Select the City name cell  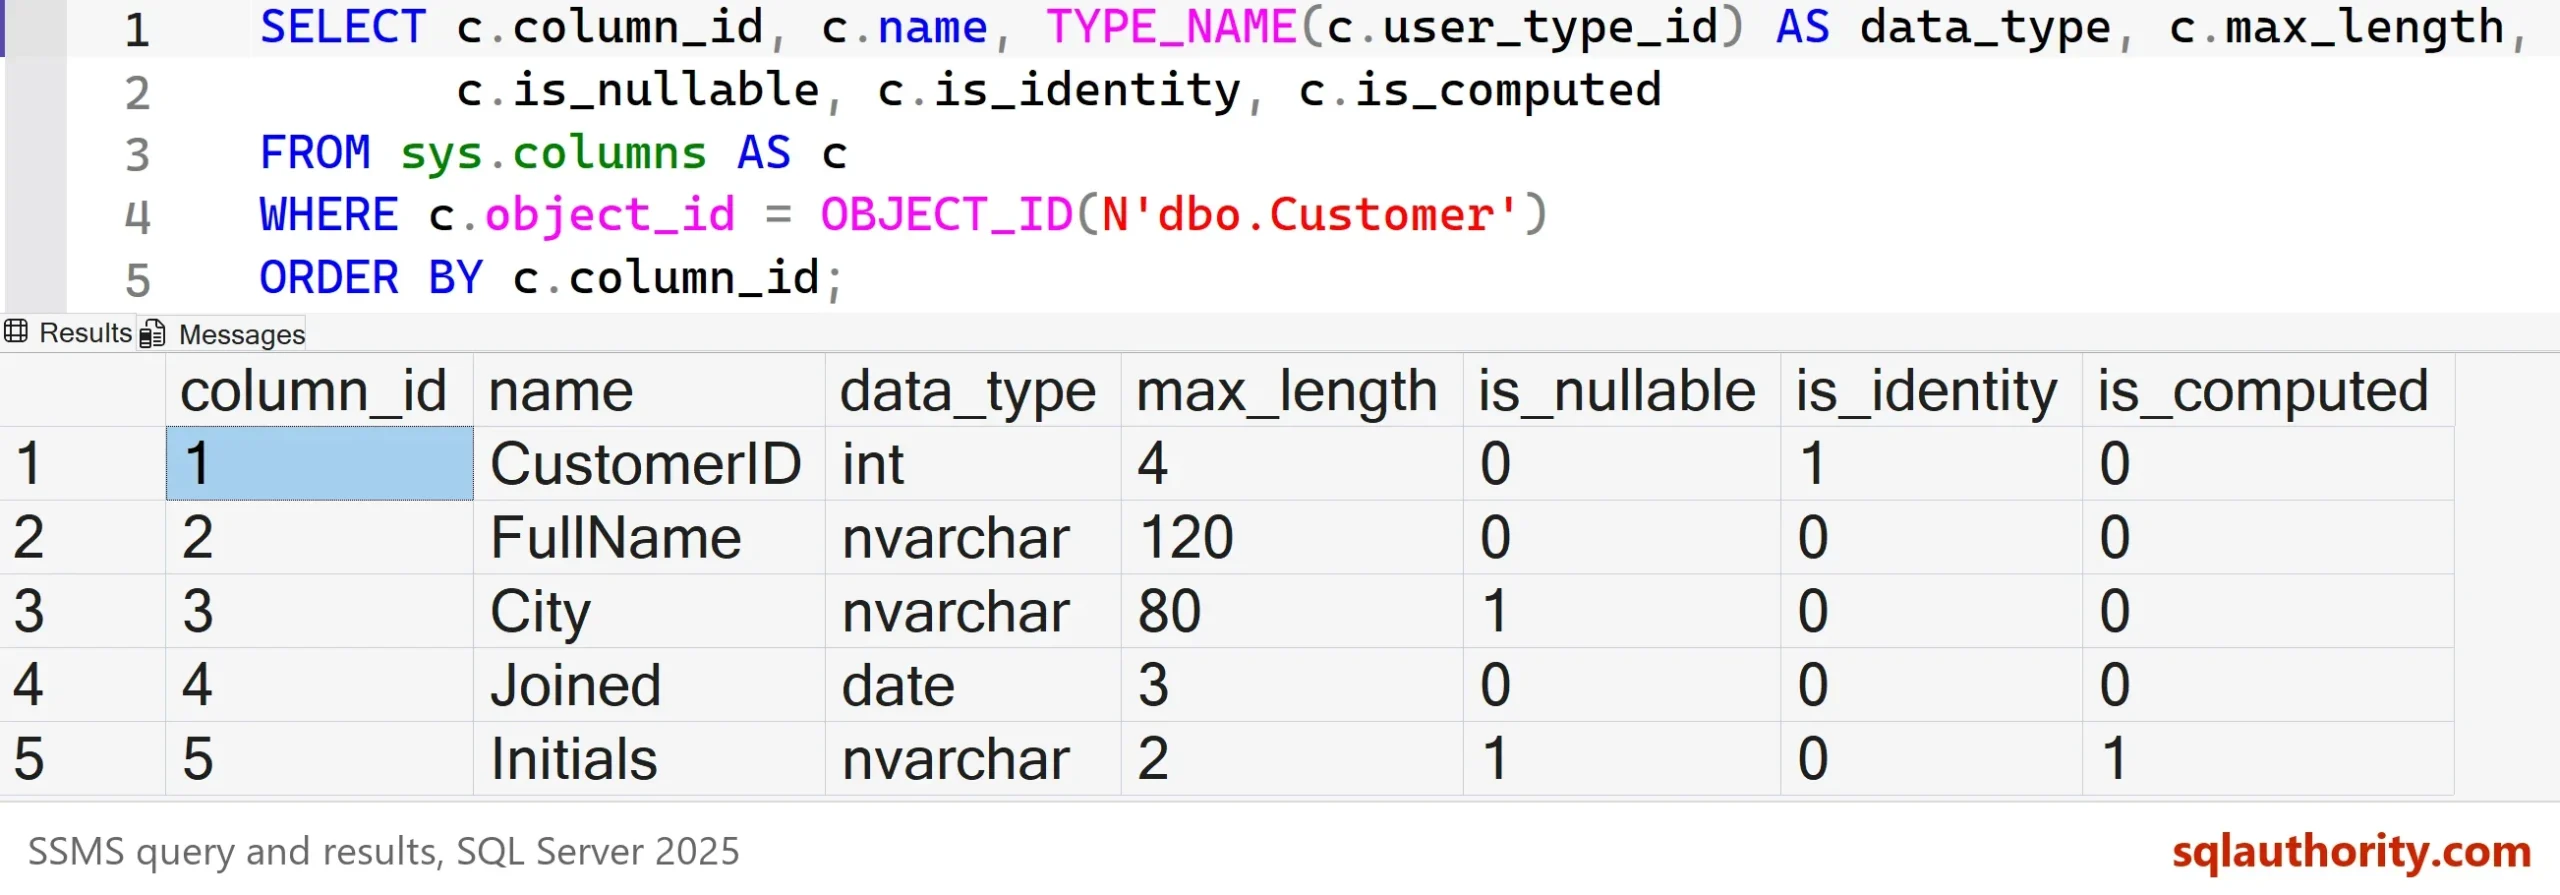tap(649, 611)
